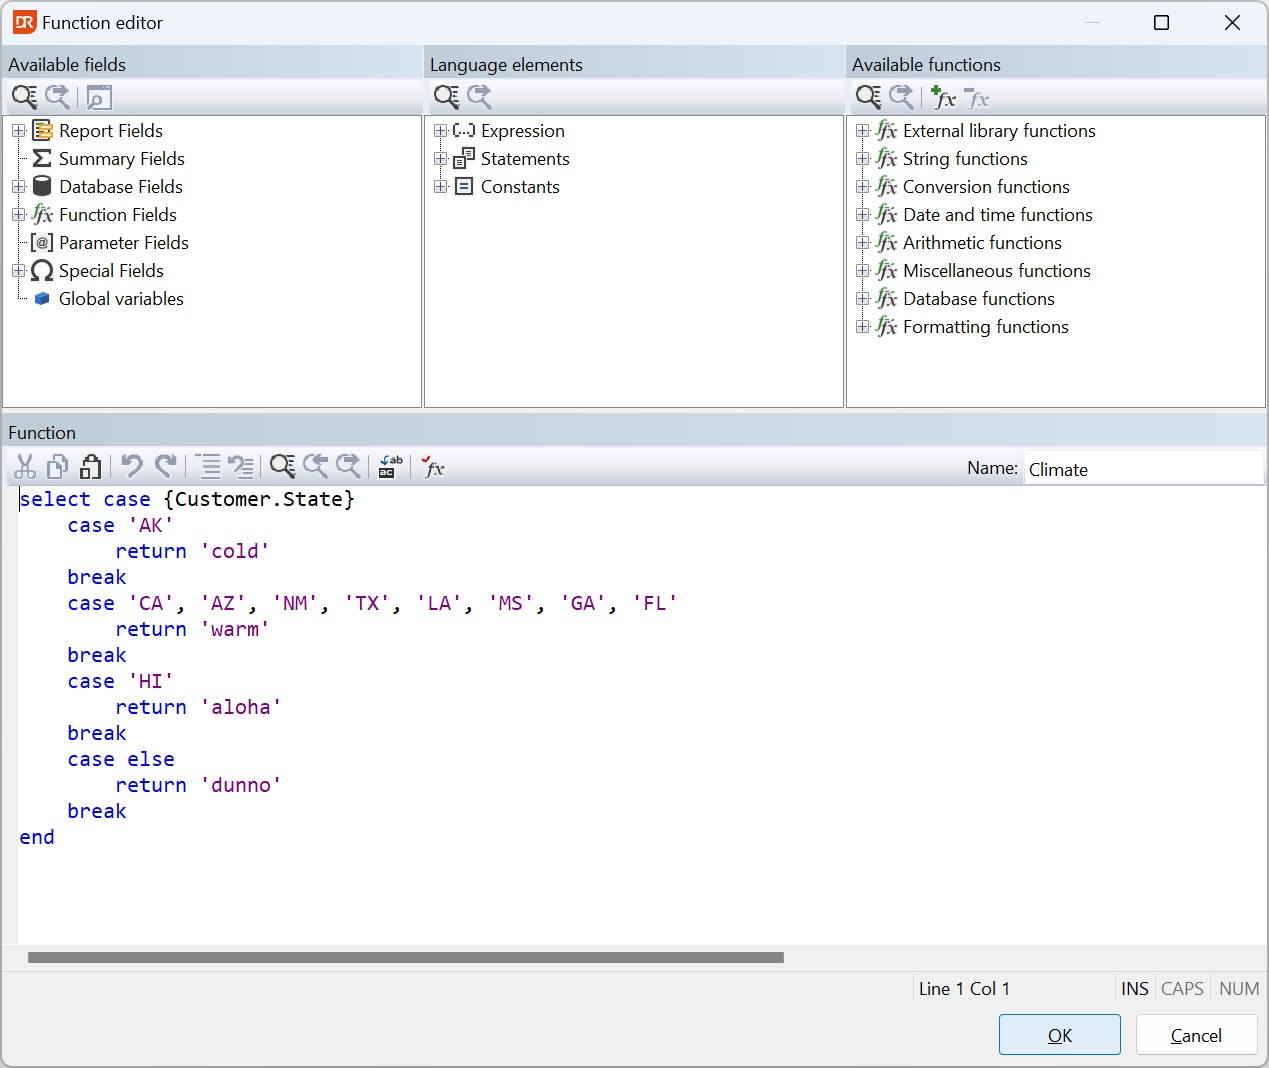Click the Replace (ab/ac) icon
This screenshot has width=1269, height=1068.
[390, 467]
